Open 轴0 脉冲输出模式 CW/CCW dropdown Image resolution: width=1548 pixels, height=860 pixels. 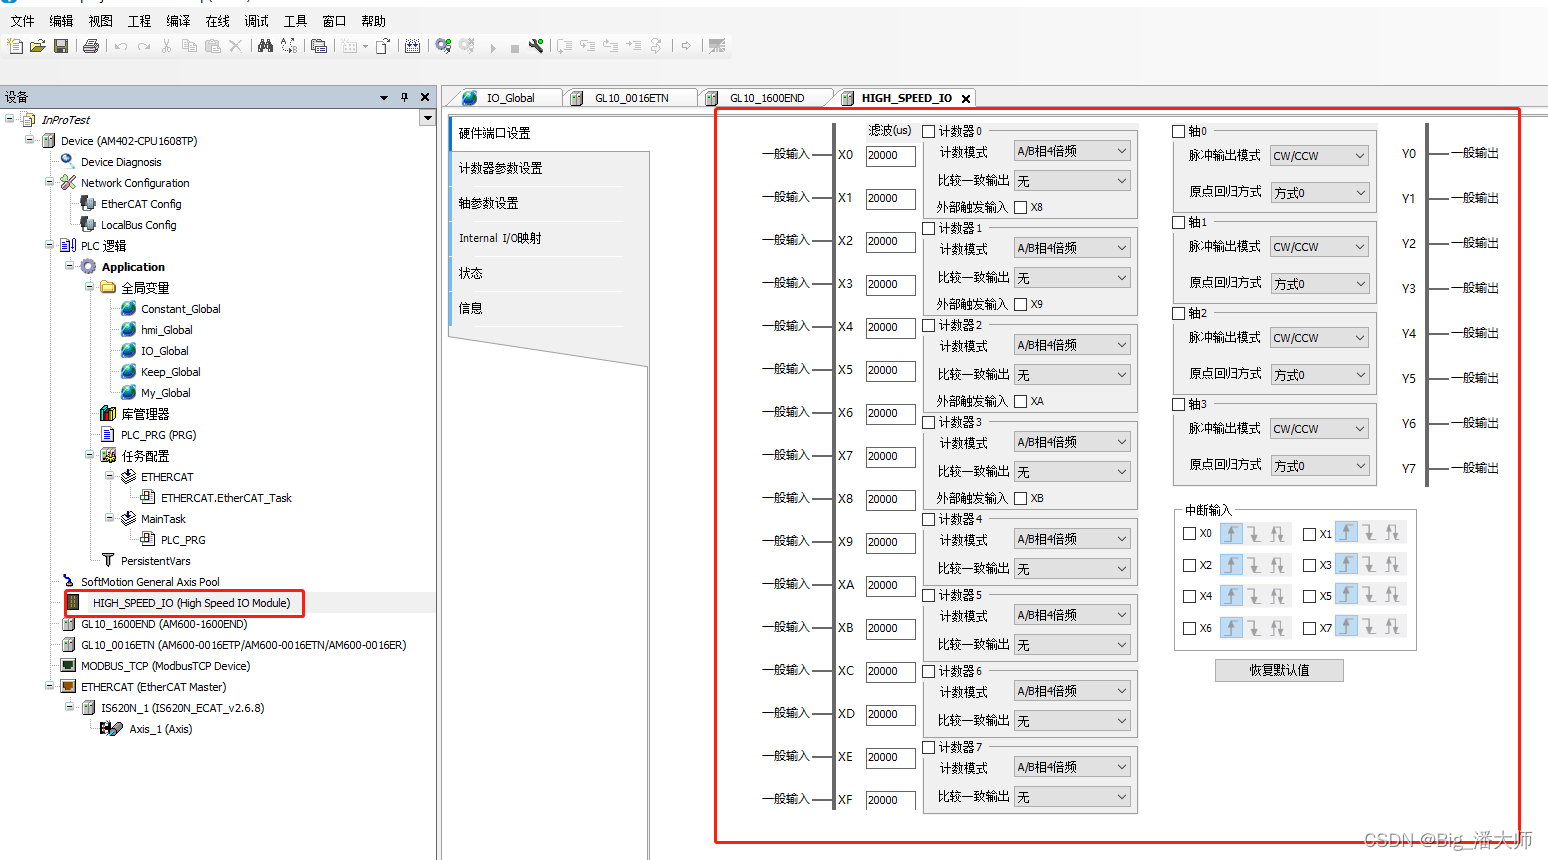[x=1319, y=156]
